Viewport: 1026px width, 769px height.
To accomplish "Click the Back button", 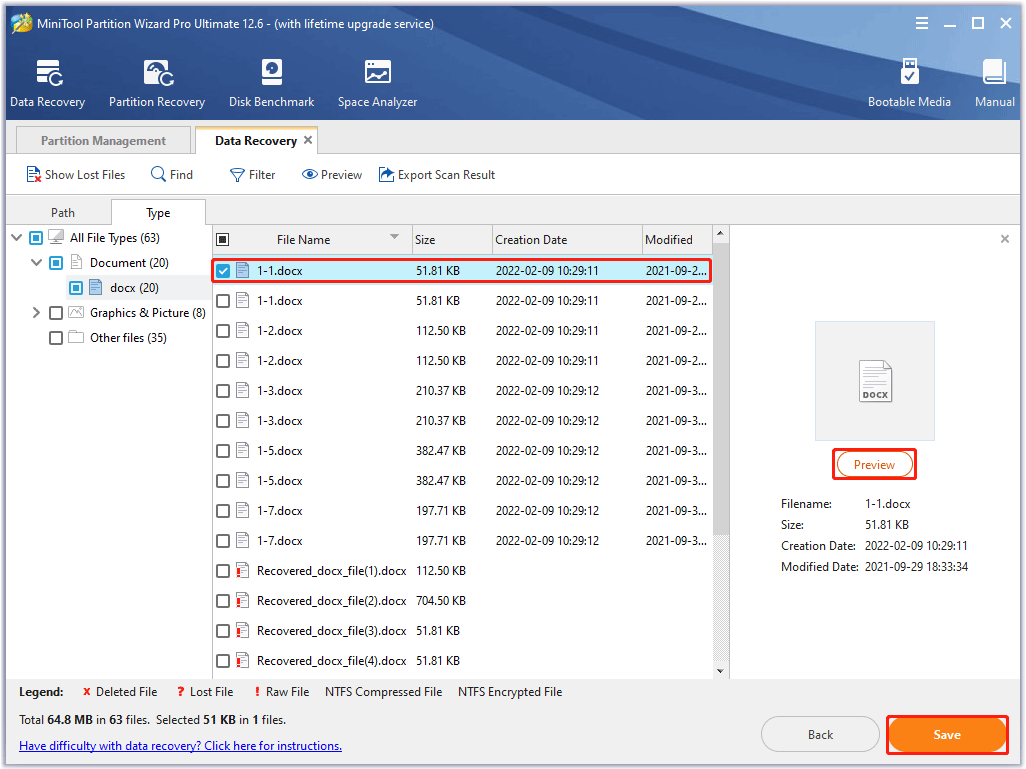I will tap(820, 734).
